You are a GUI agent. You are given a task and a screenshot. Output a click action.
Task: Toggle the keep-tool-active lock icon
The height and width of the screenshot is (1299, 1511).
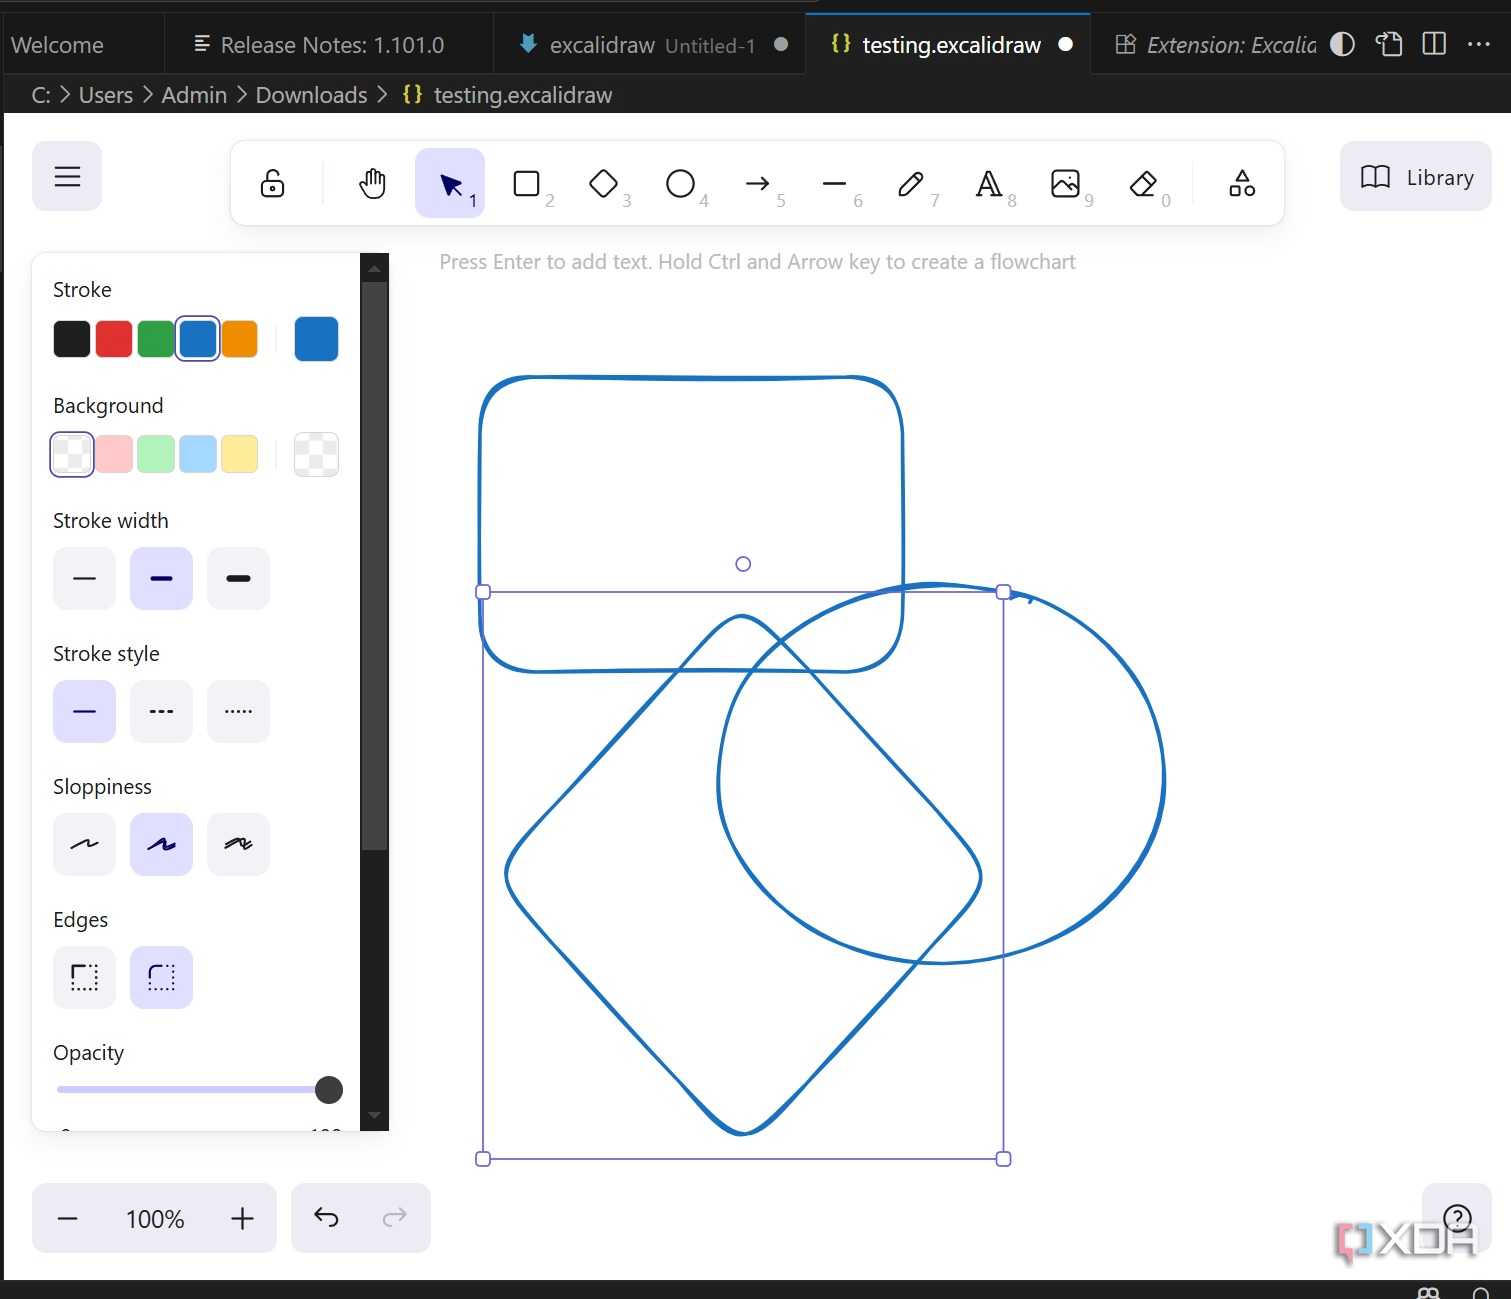(x=272, y=184)
